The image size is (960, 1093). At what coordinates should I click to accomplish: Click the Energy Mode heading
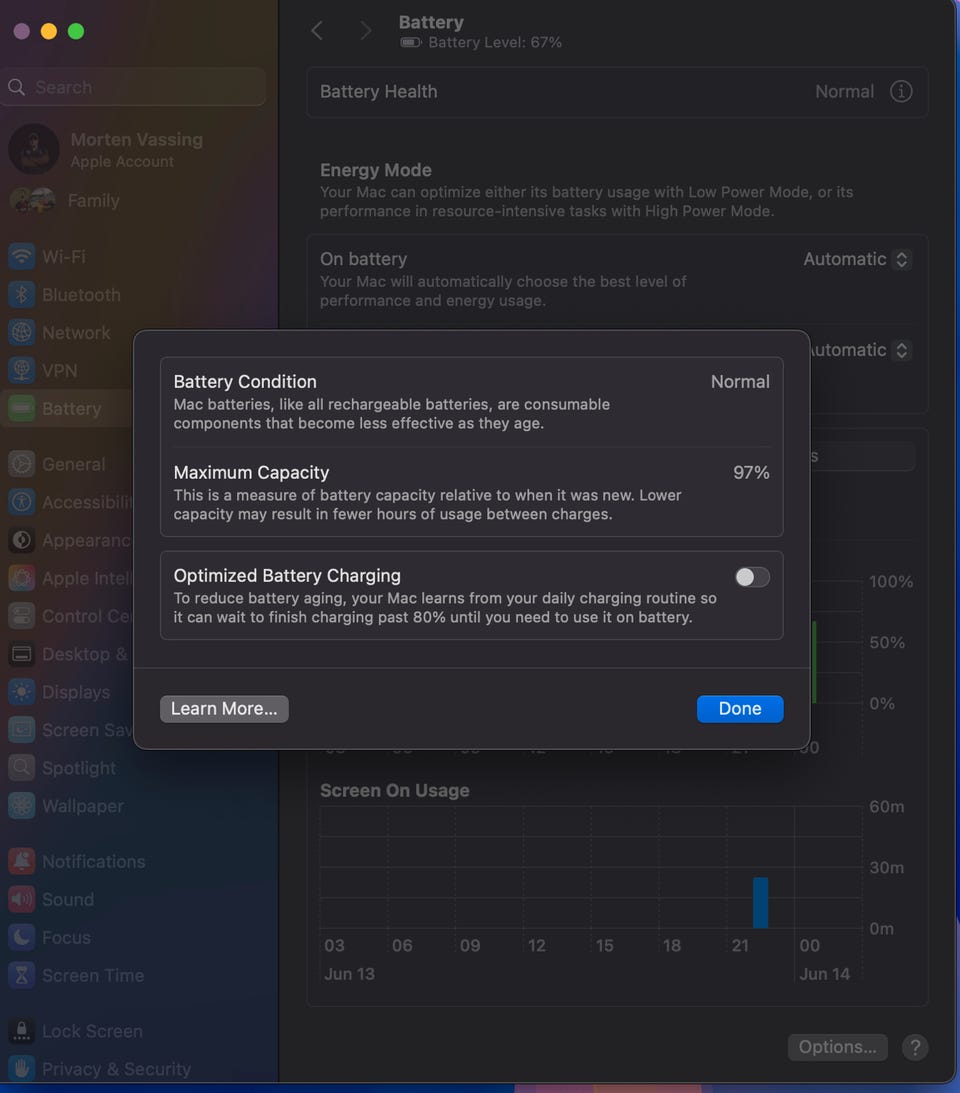pos(376,170)
